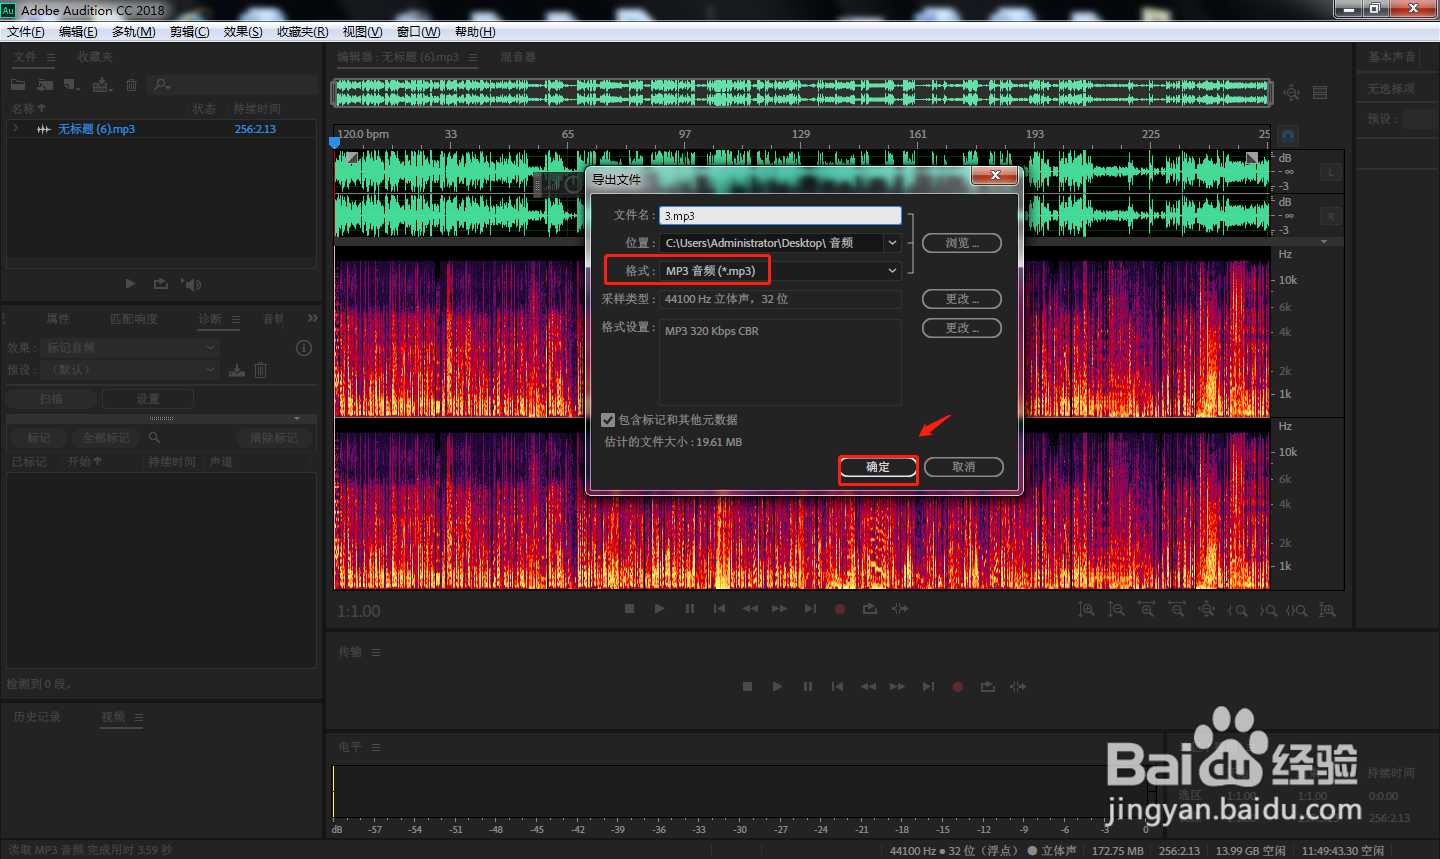Click the magnifier icon beside 全部标记
The image size is (1440, 859).
click(x=154, y=438)
